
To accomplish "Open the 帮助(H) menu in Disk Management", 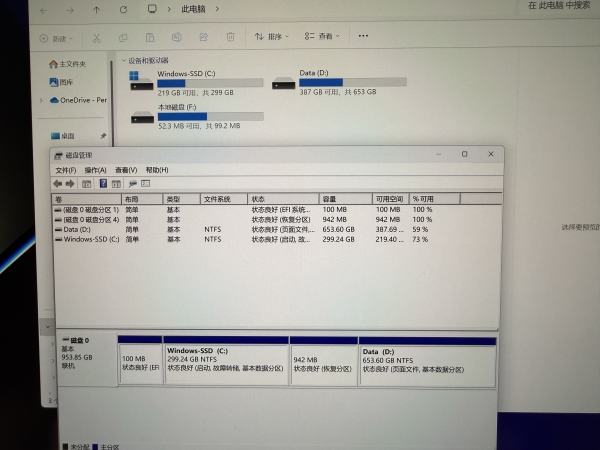I will point(157,170).
